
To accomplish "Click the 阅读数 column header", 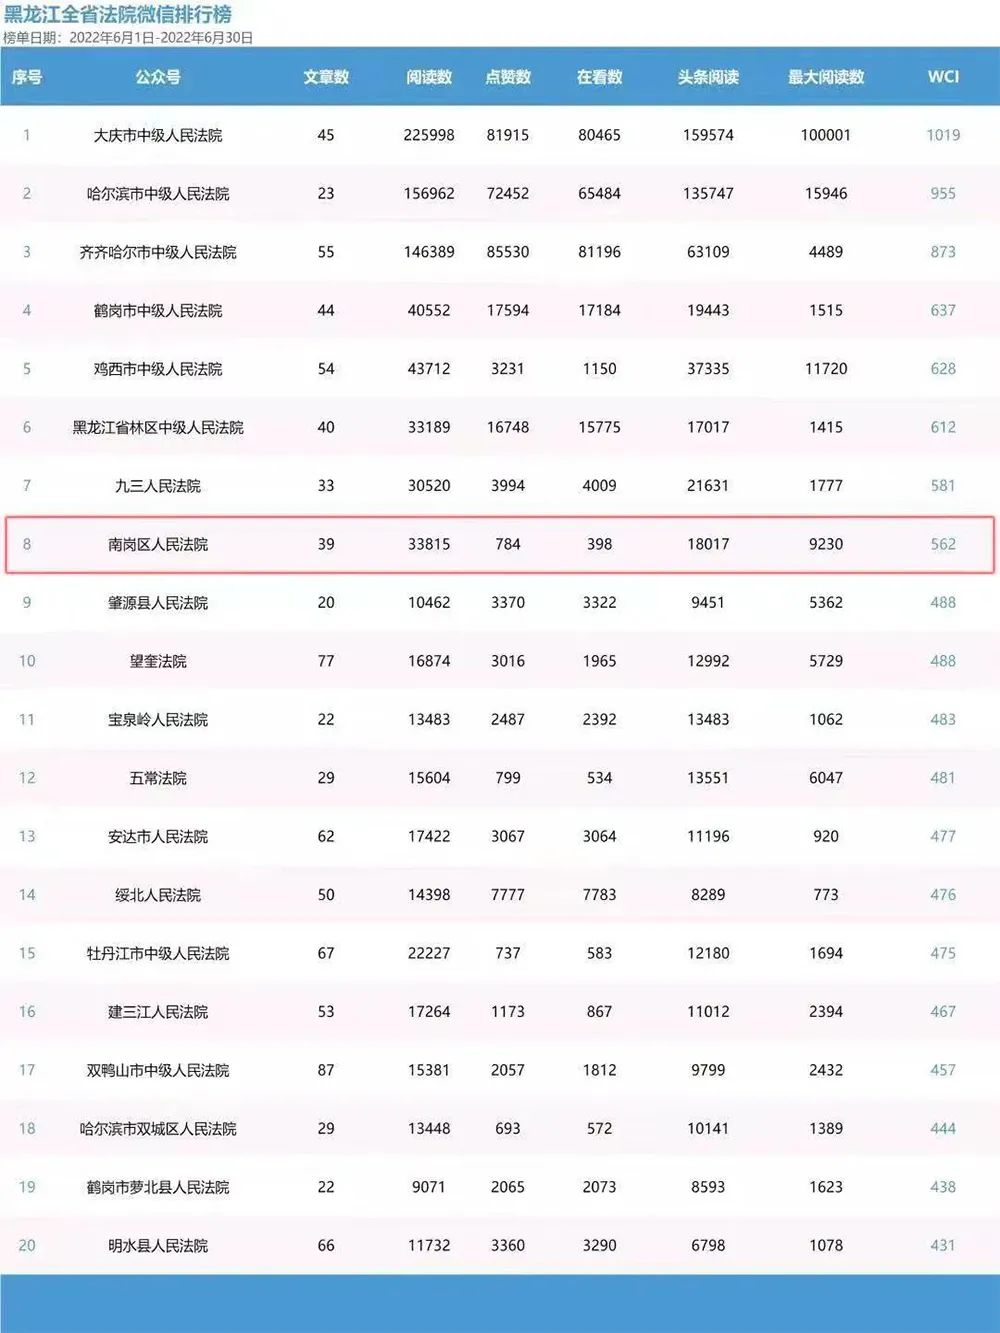I will click(x=429, y=77).
